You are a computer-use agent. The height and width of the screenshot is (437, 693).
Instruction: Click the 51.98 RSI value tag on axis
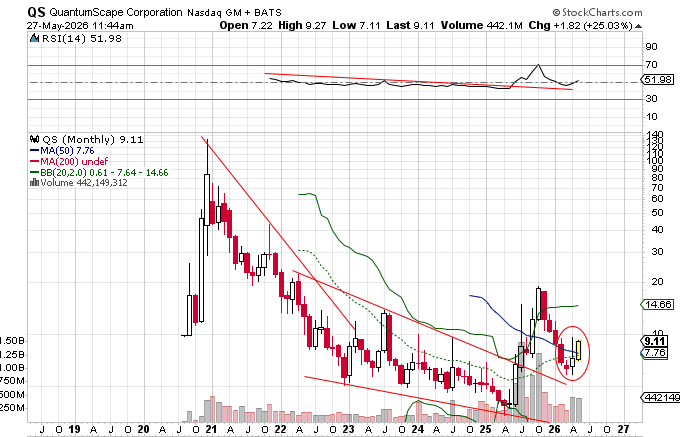click(x=657, y=80)
